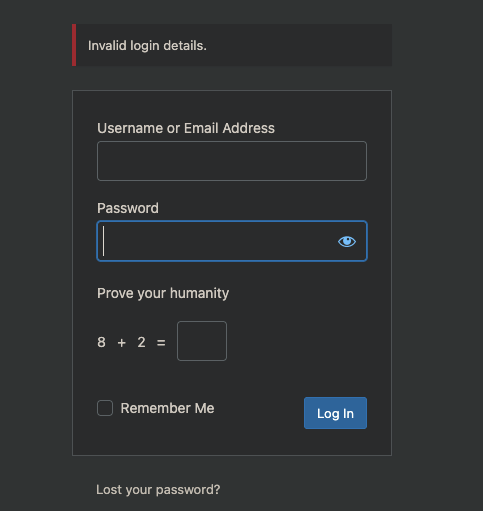Click the red bar on the error notice
Image resolution: width=483 pixels, height=511 pixels.
pos(74,45)
